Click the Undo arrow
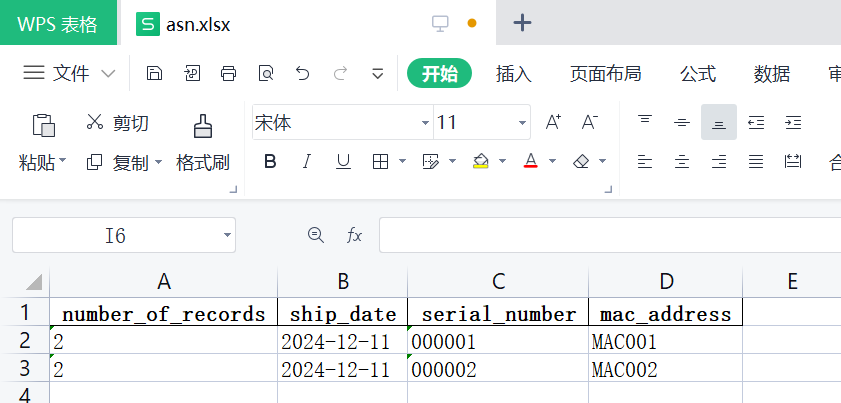841x403 pixels. click(303, 73)
